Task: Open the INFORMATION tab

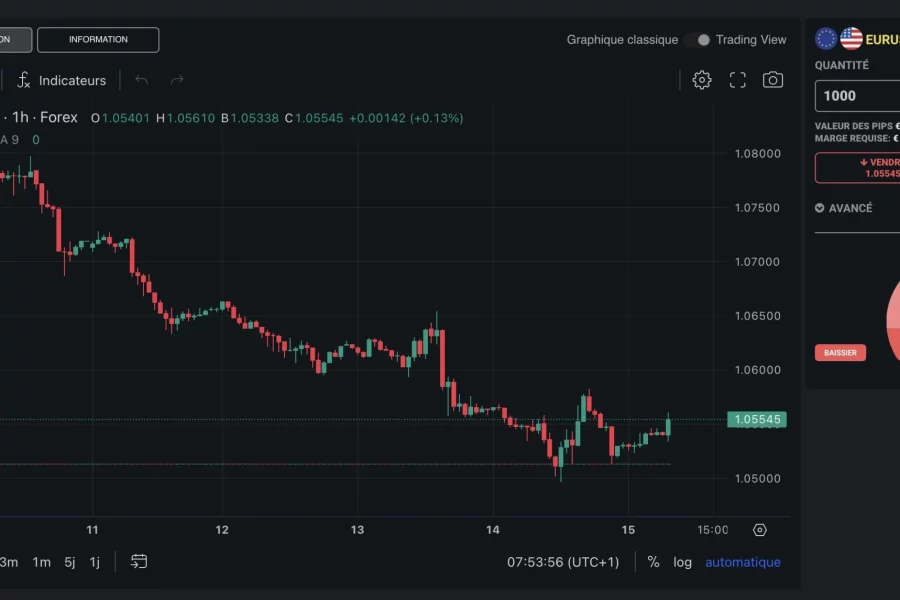Action: click(x=98, y=40)
